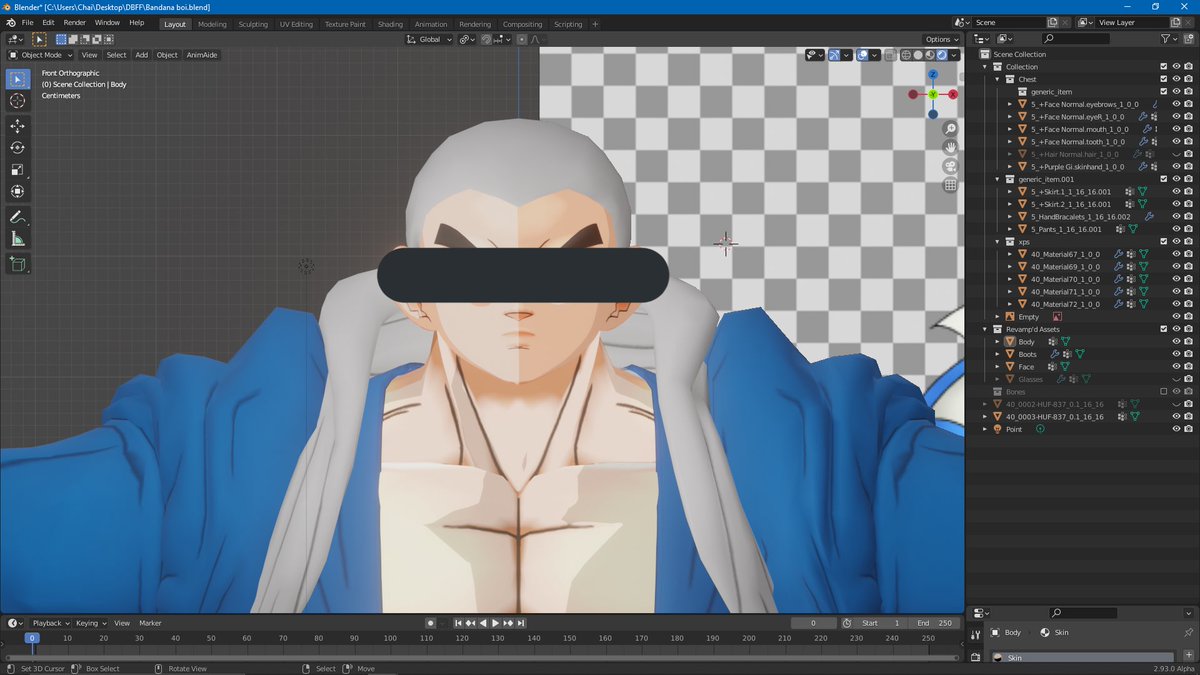Open the Global transform orientation dropdown
Image resolution: width=1200 pixels, height=675 pixels.
tap(430, 39)
